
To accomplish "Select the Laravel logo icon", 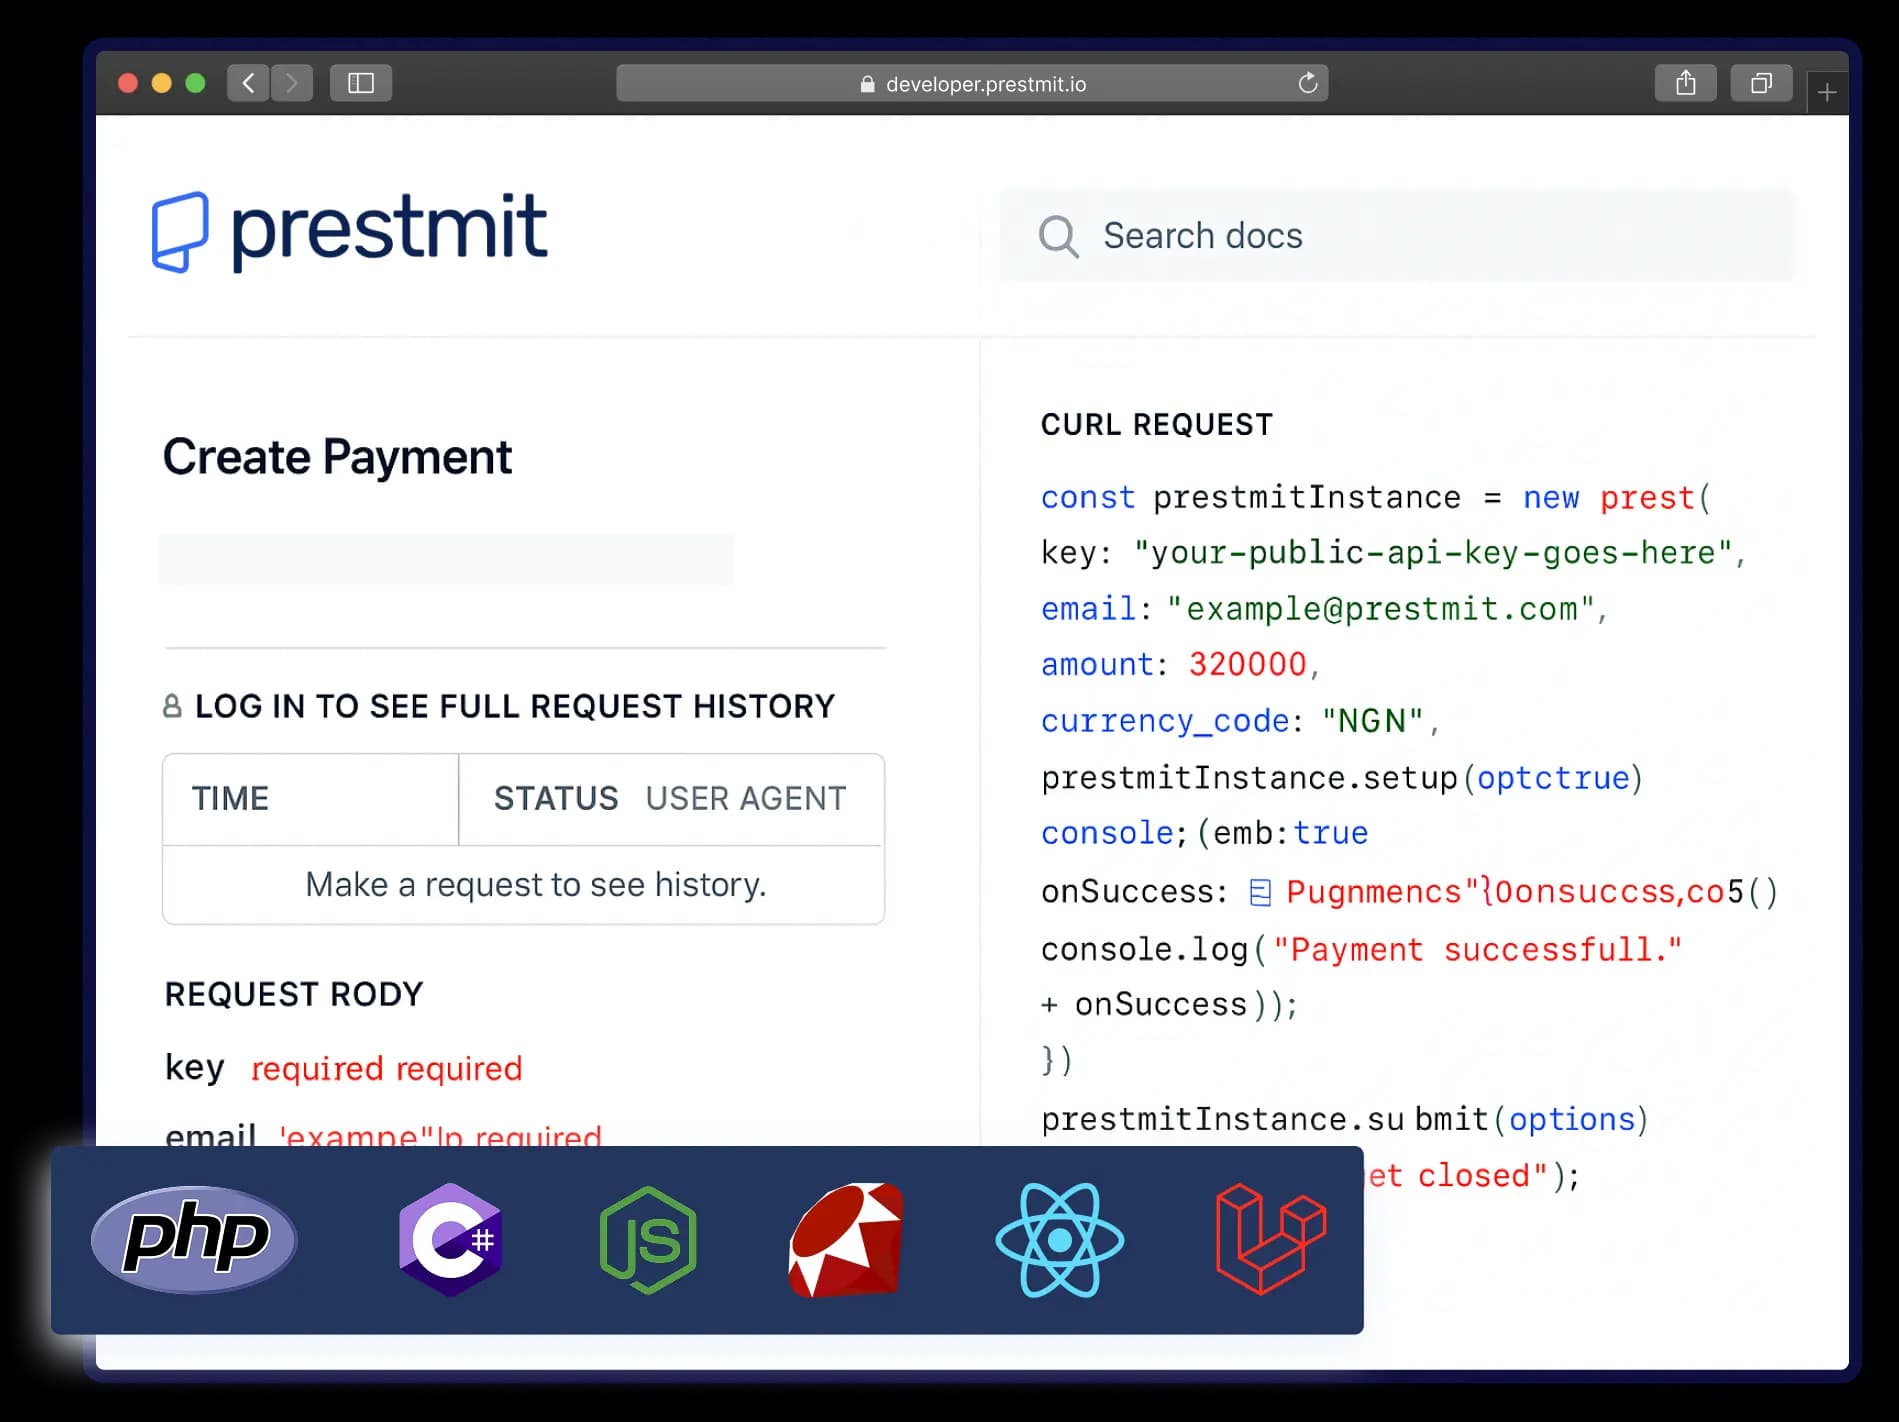I will pyautogui.click(x=1271, y=1239).
